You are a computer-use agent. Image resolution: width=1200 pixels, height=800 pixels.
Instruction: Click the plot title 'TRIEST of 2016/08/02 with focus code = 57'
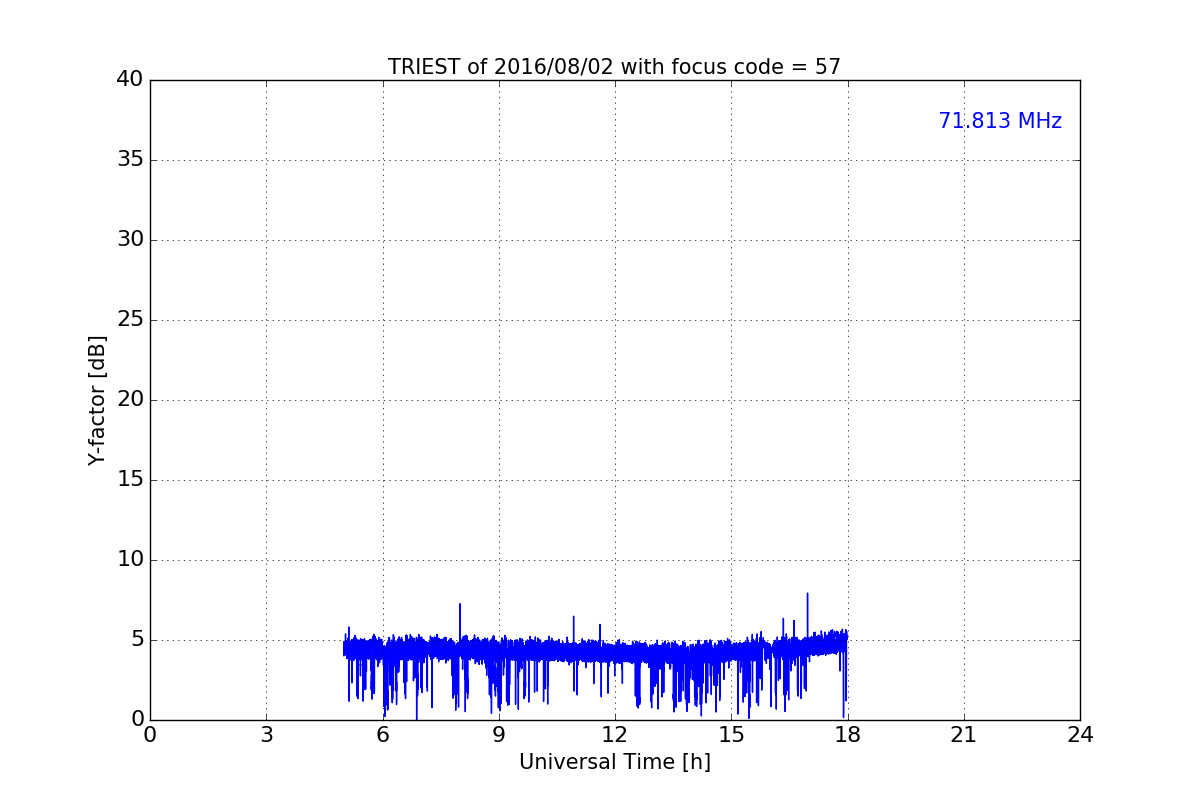tap(614, 67)
